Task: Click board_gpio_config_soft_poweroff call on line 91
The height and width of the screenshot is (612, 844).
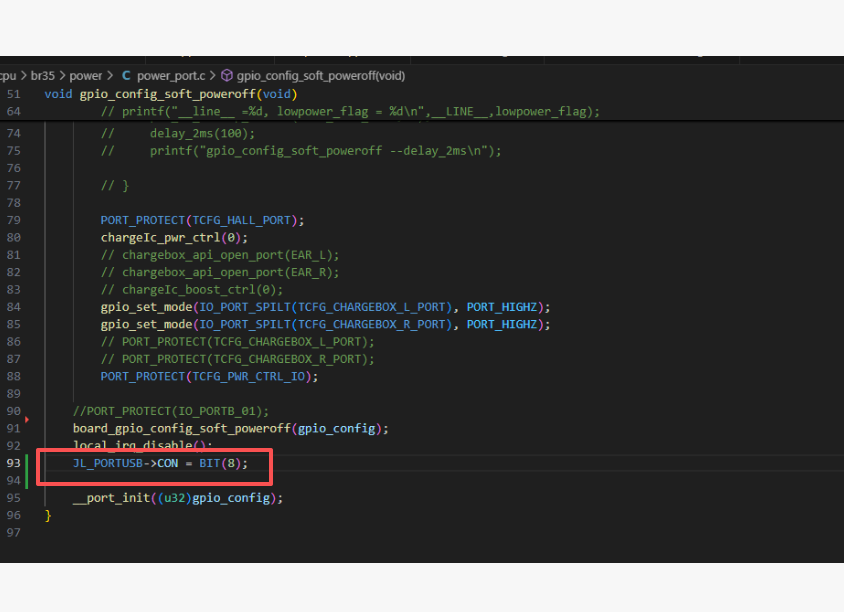Action: tap(182, 428)
